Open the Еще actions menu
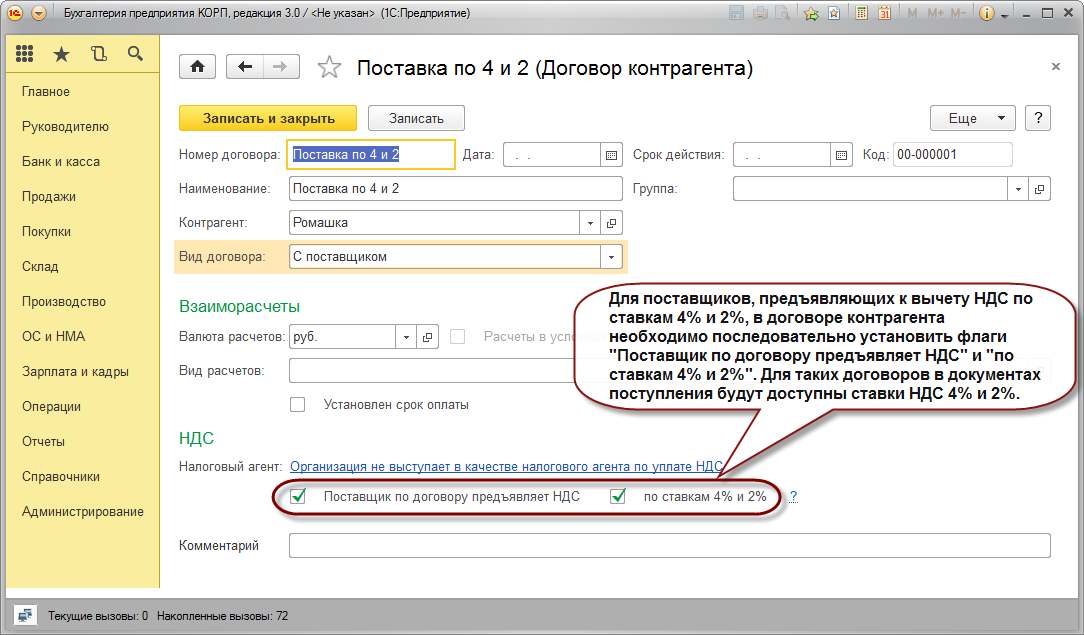 [972, 118]
